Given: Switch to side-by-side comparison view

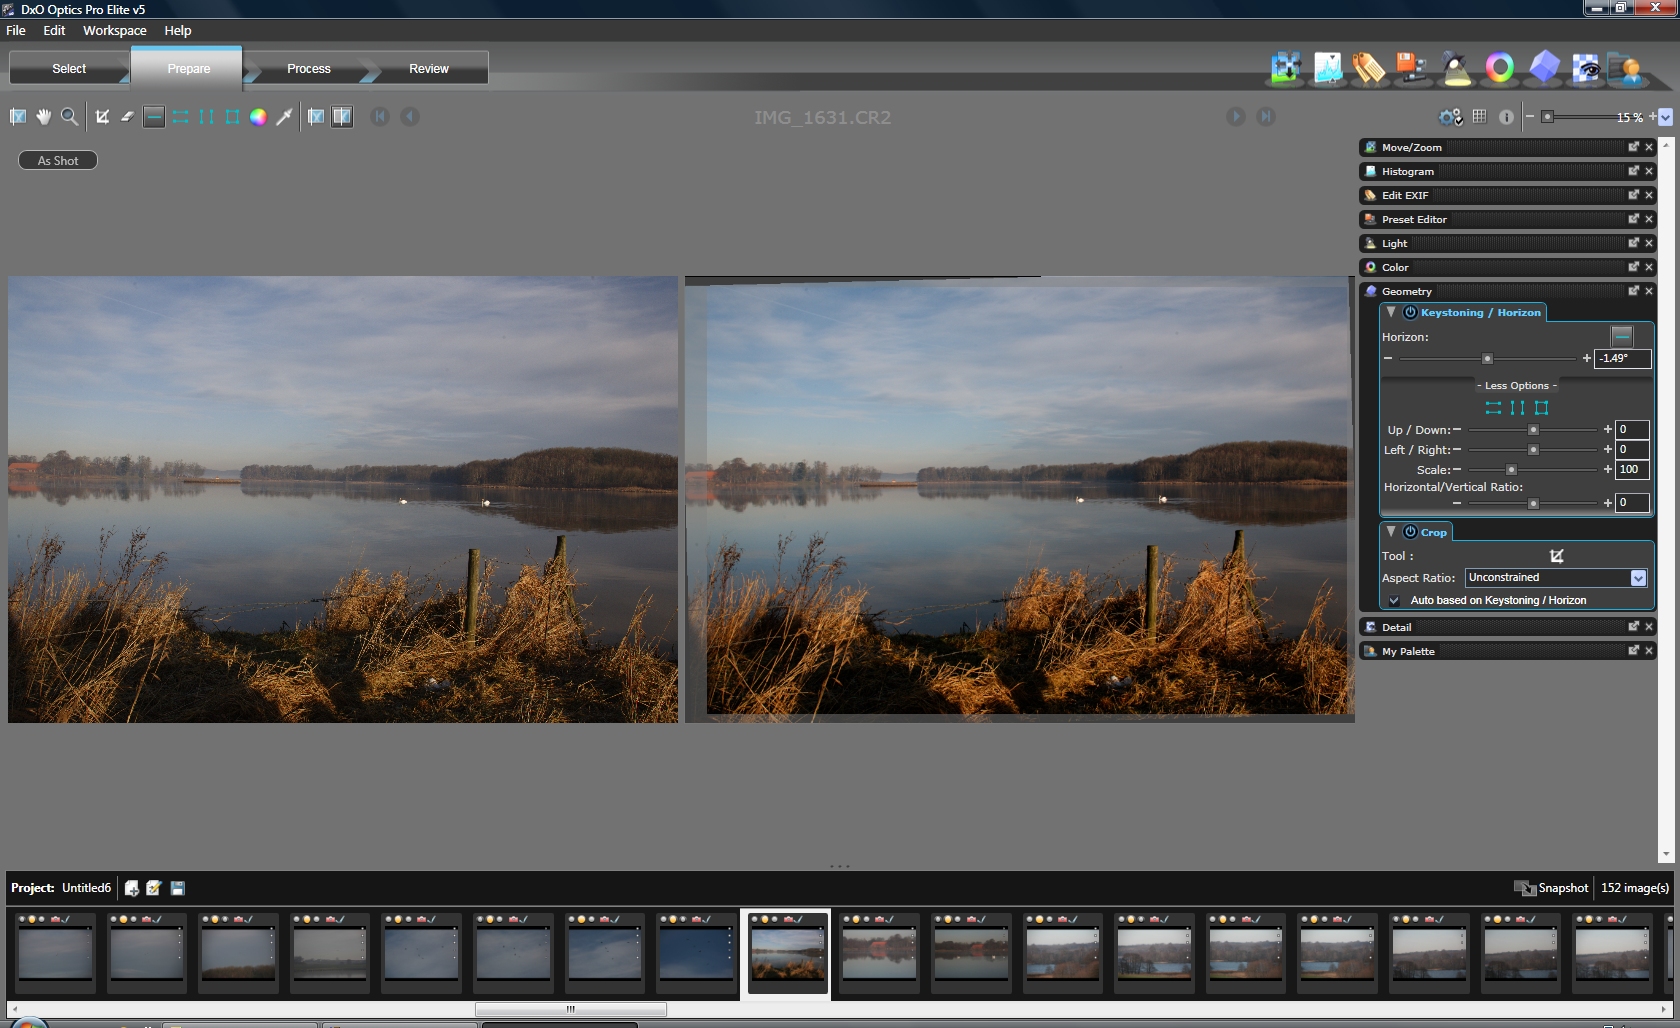Looking at the screenshot, I should [342, 117].
